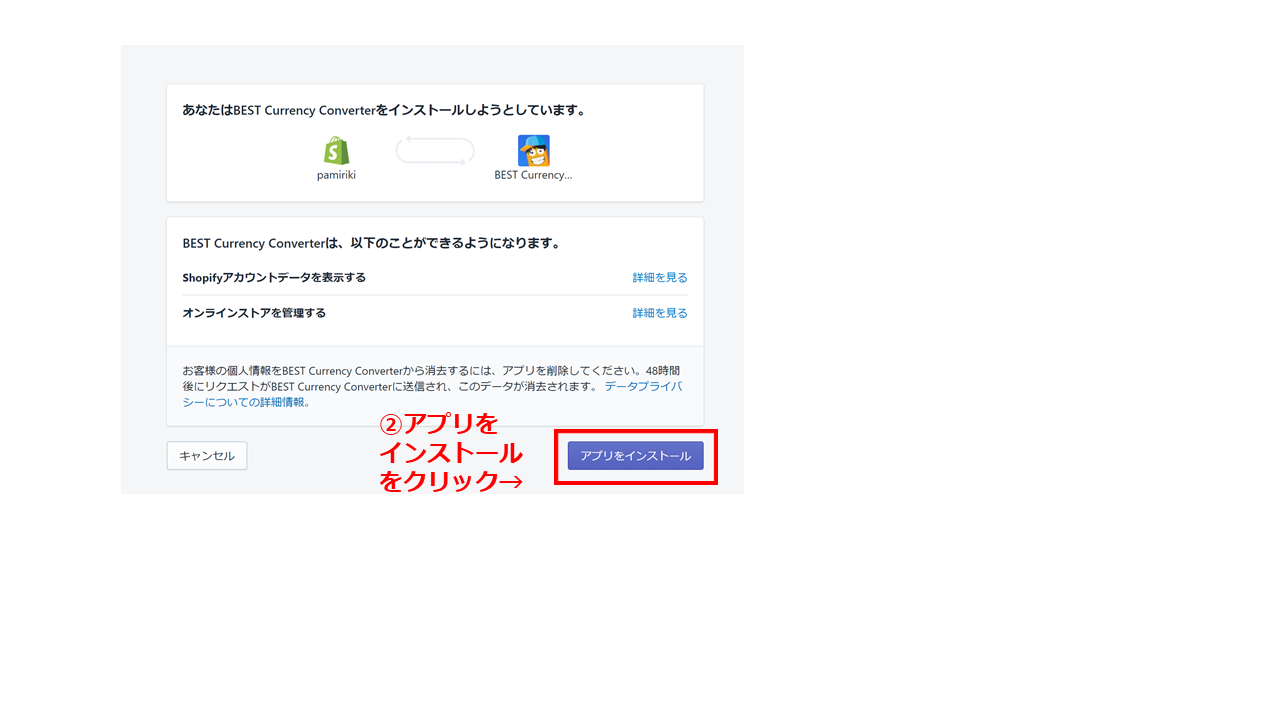
Task: Click the two-way arrows connection graphic
Action: [435, 151]
